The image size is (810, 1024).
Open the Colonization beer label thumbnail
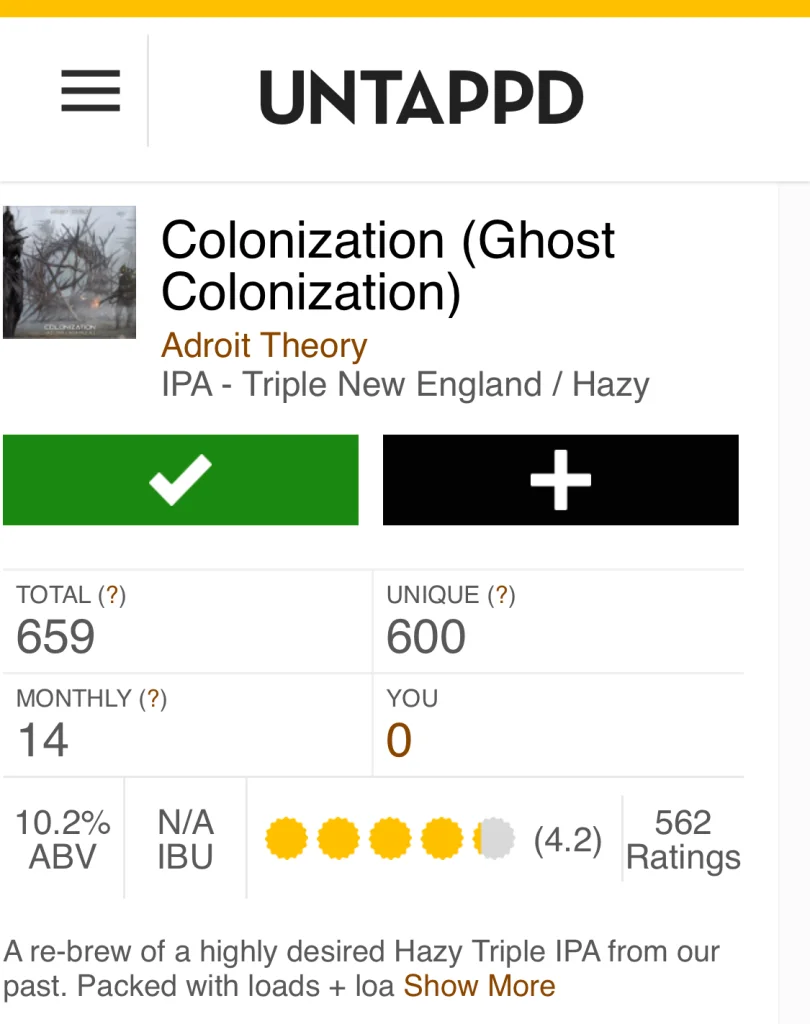[70, 272]
